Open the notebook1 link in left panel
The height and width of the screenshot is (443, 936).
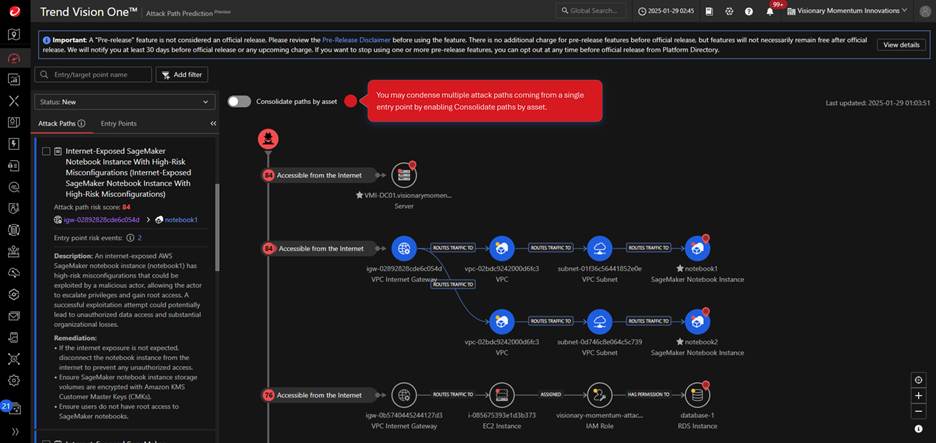[x=181, y=220]
